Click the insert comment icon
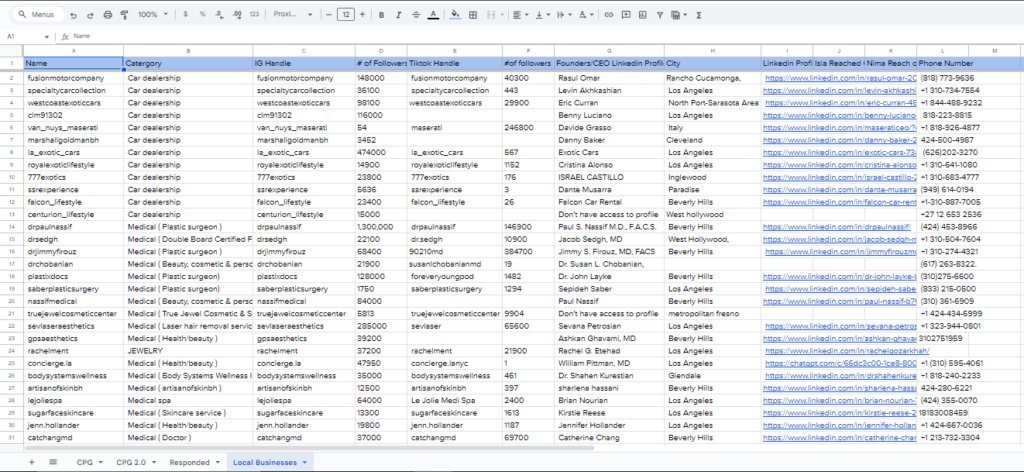The height and width of the screenshot is (472, 1024). click(626, 14)
